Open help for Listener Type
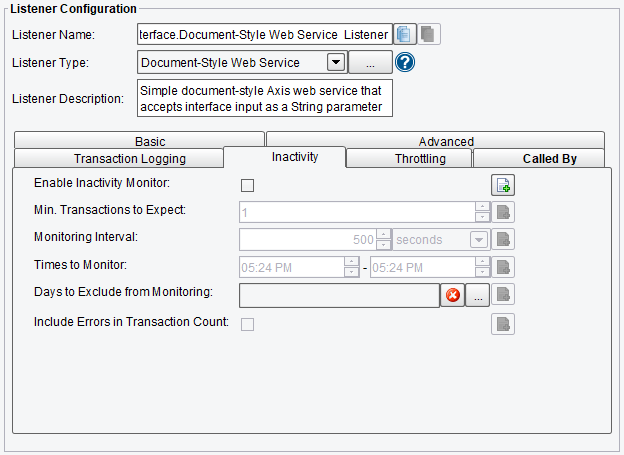This screenshot has width=624, height=455. [x=405, y=62]
